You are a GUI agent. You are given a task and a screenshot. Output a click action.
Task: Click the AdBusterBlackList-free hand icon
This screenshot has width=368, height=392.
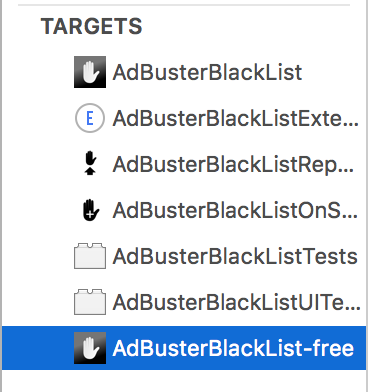click(x=90, y=348)
